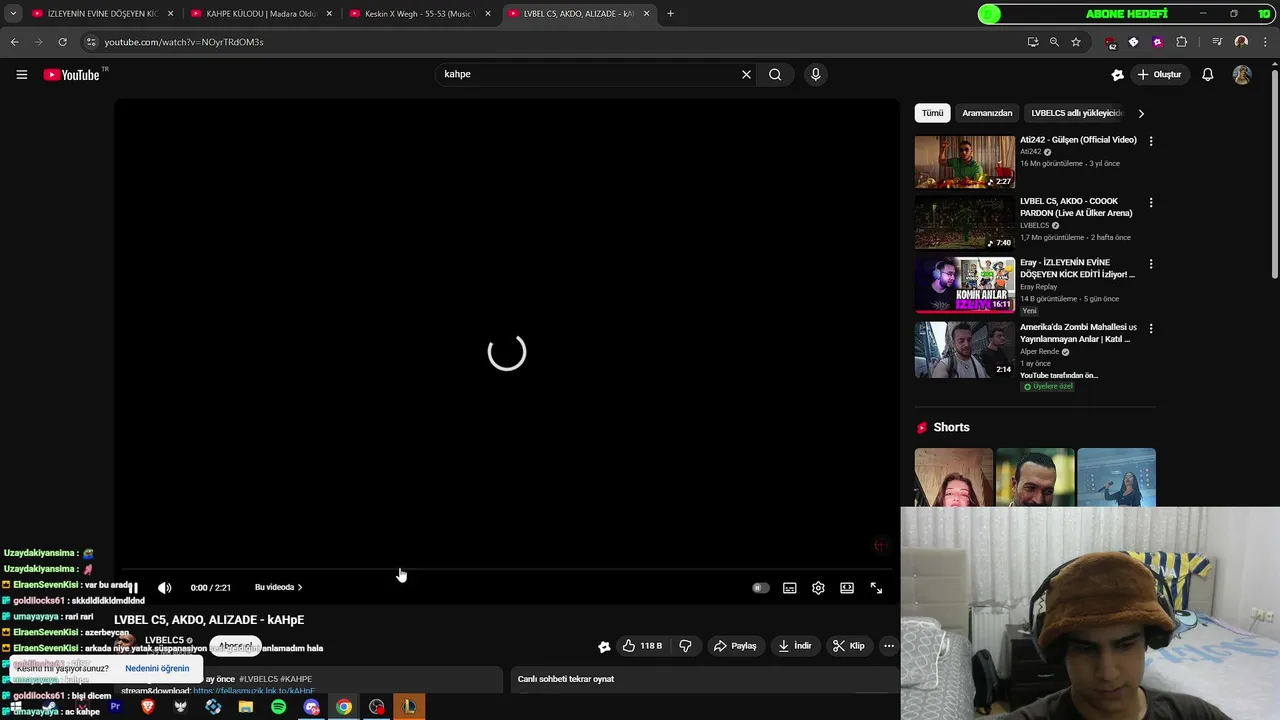Image resolution: width=1280 pixels, height=720 pixels.
Task: Open options for COOOK PARDON video
Action: [1151, 202]
